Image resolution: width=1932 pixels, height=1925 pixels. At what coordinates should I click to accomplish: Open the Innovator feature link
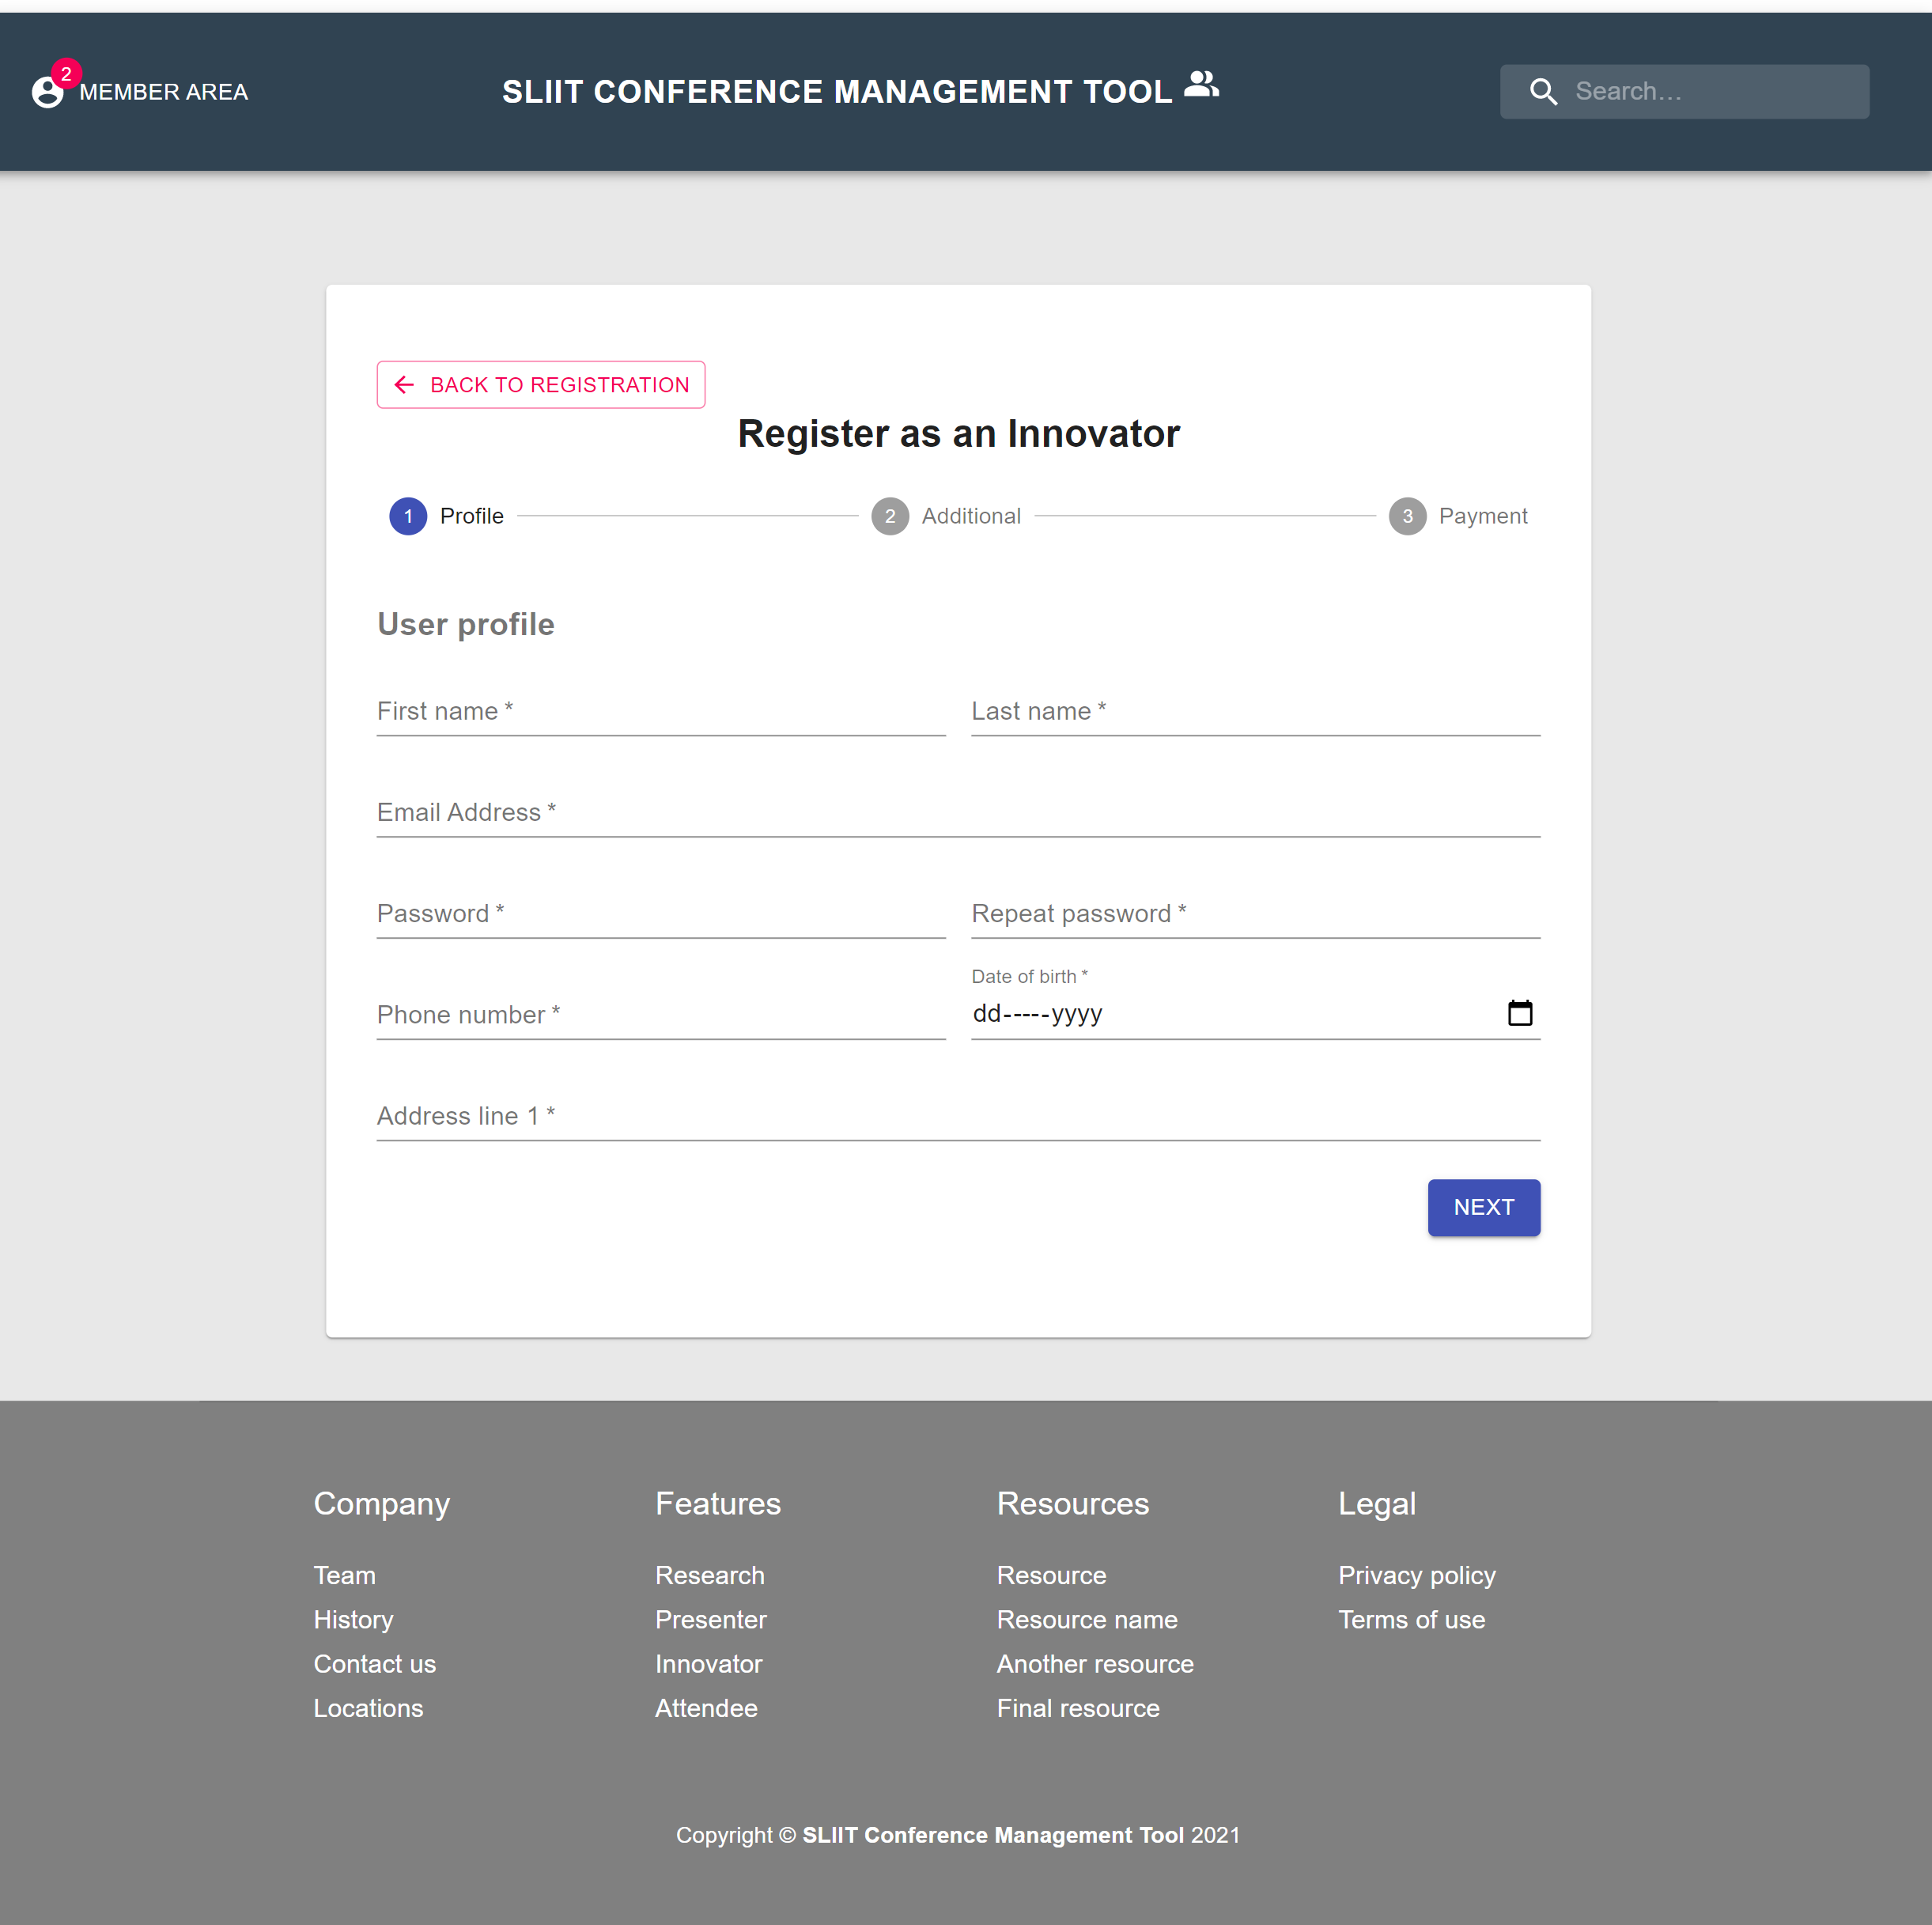click(x=708, y=1663)
